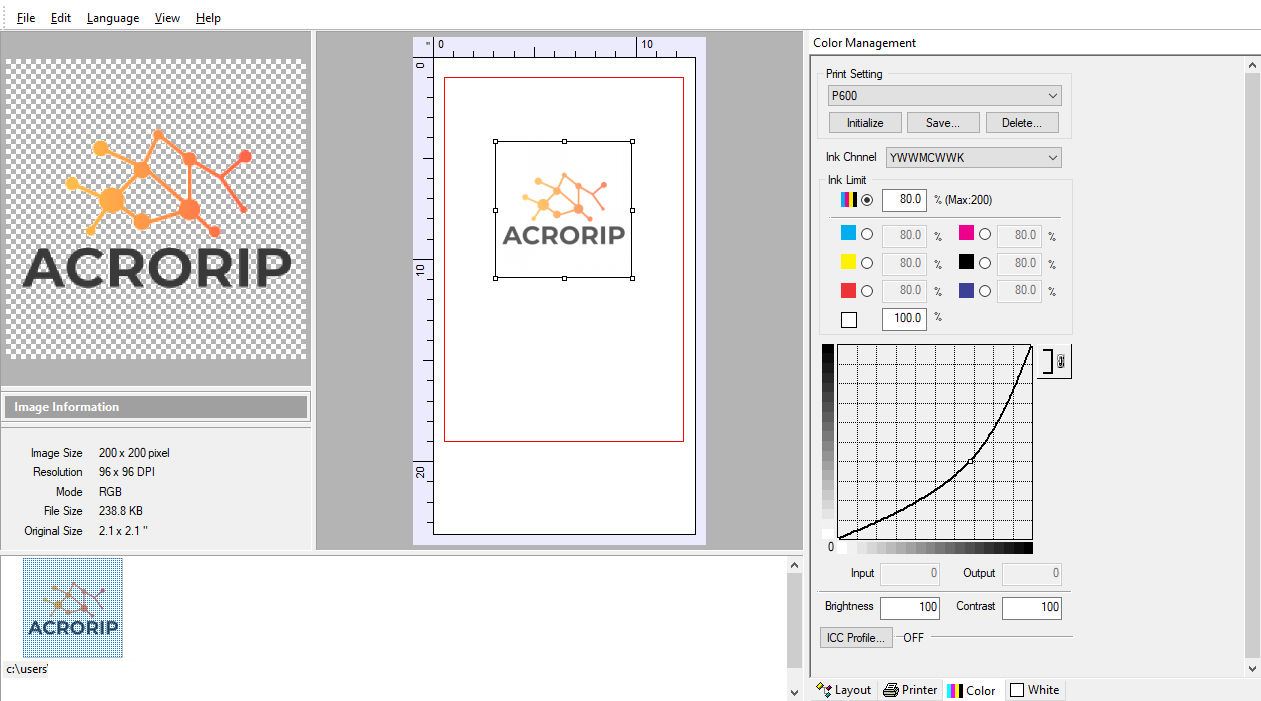Open the Ink Channel YWWMCWWK dropdown
Screen dimensions: 1261x701
coord(974,157)
